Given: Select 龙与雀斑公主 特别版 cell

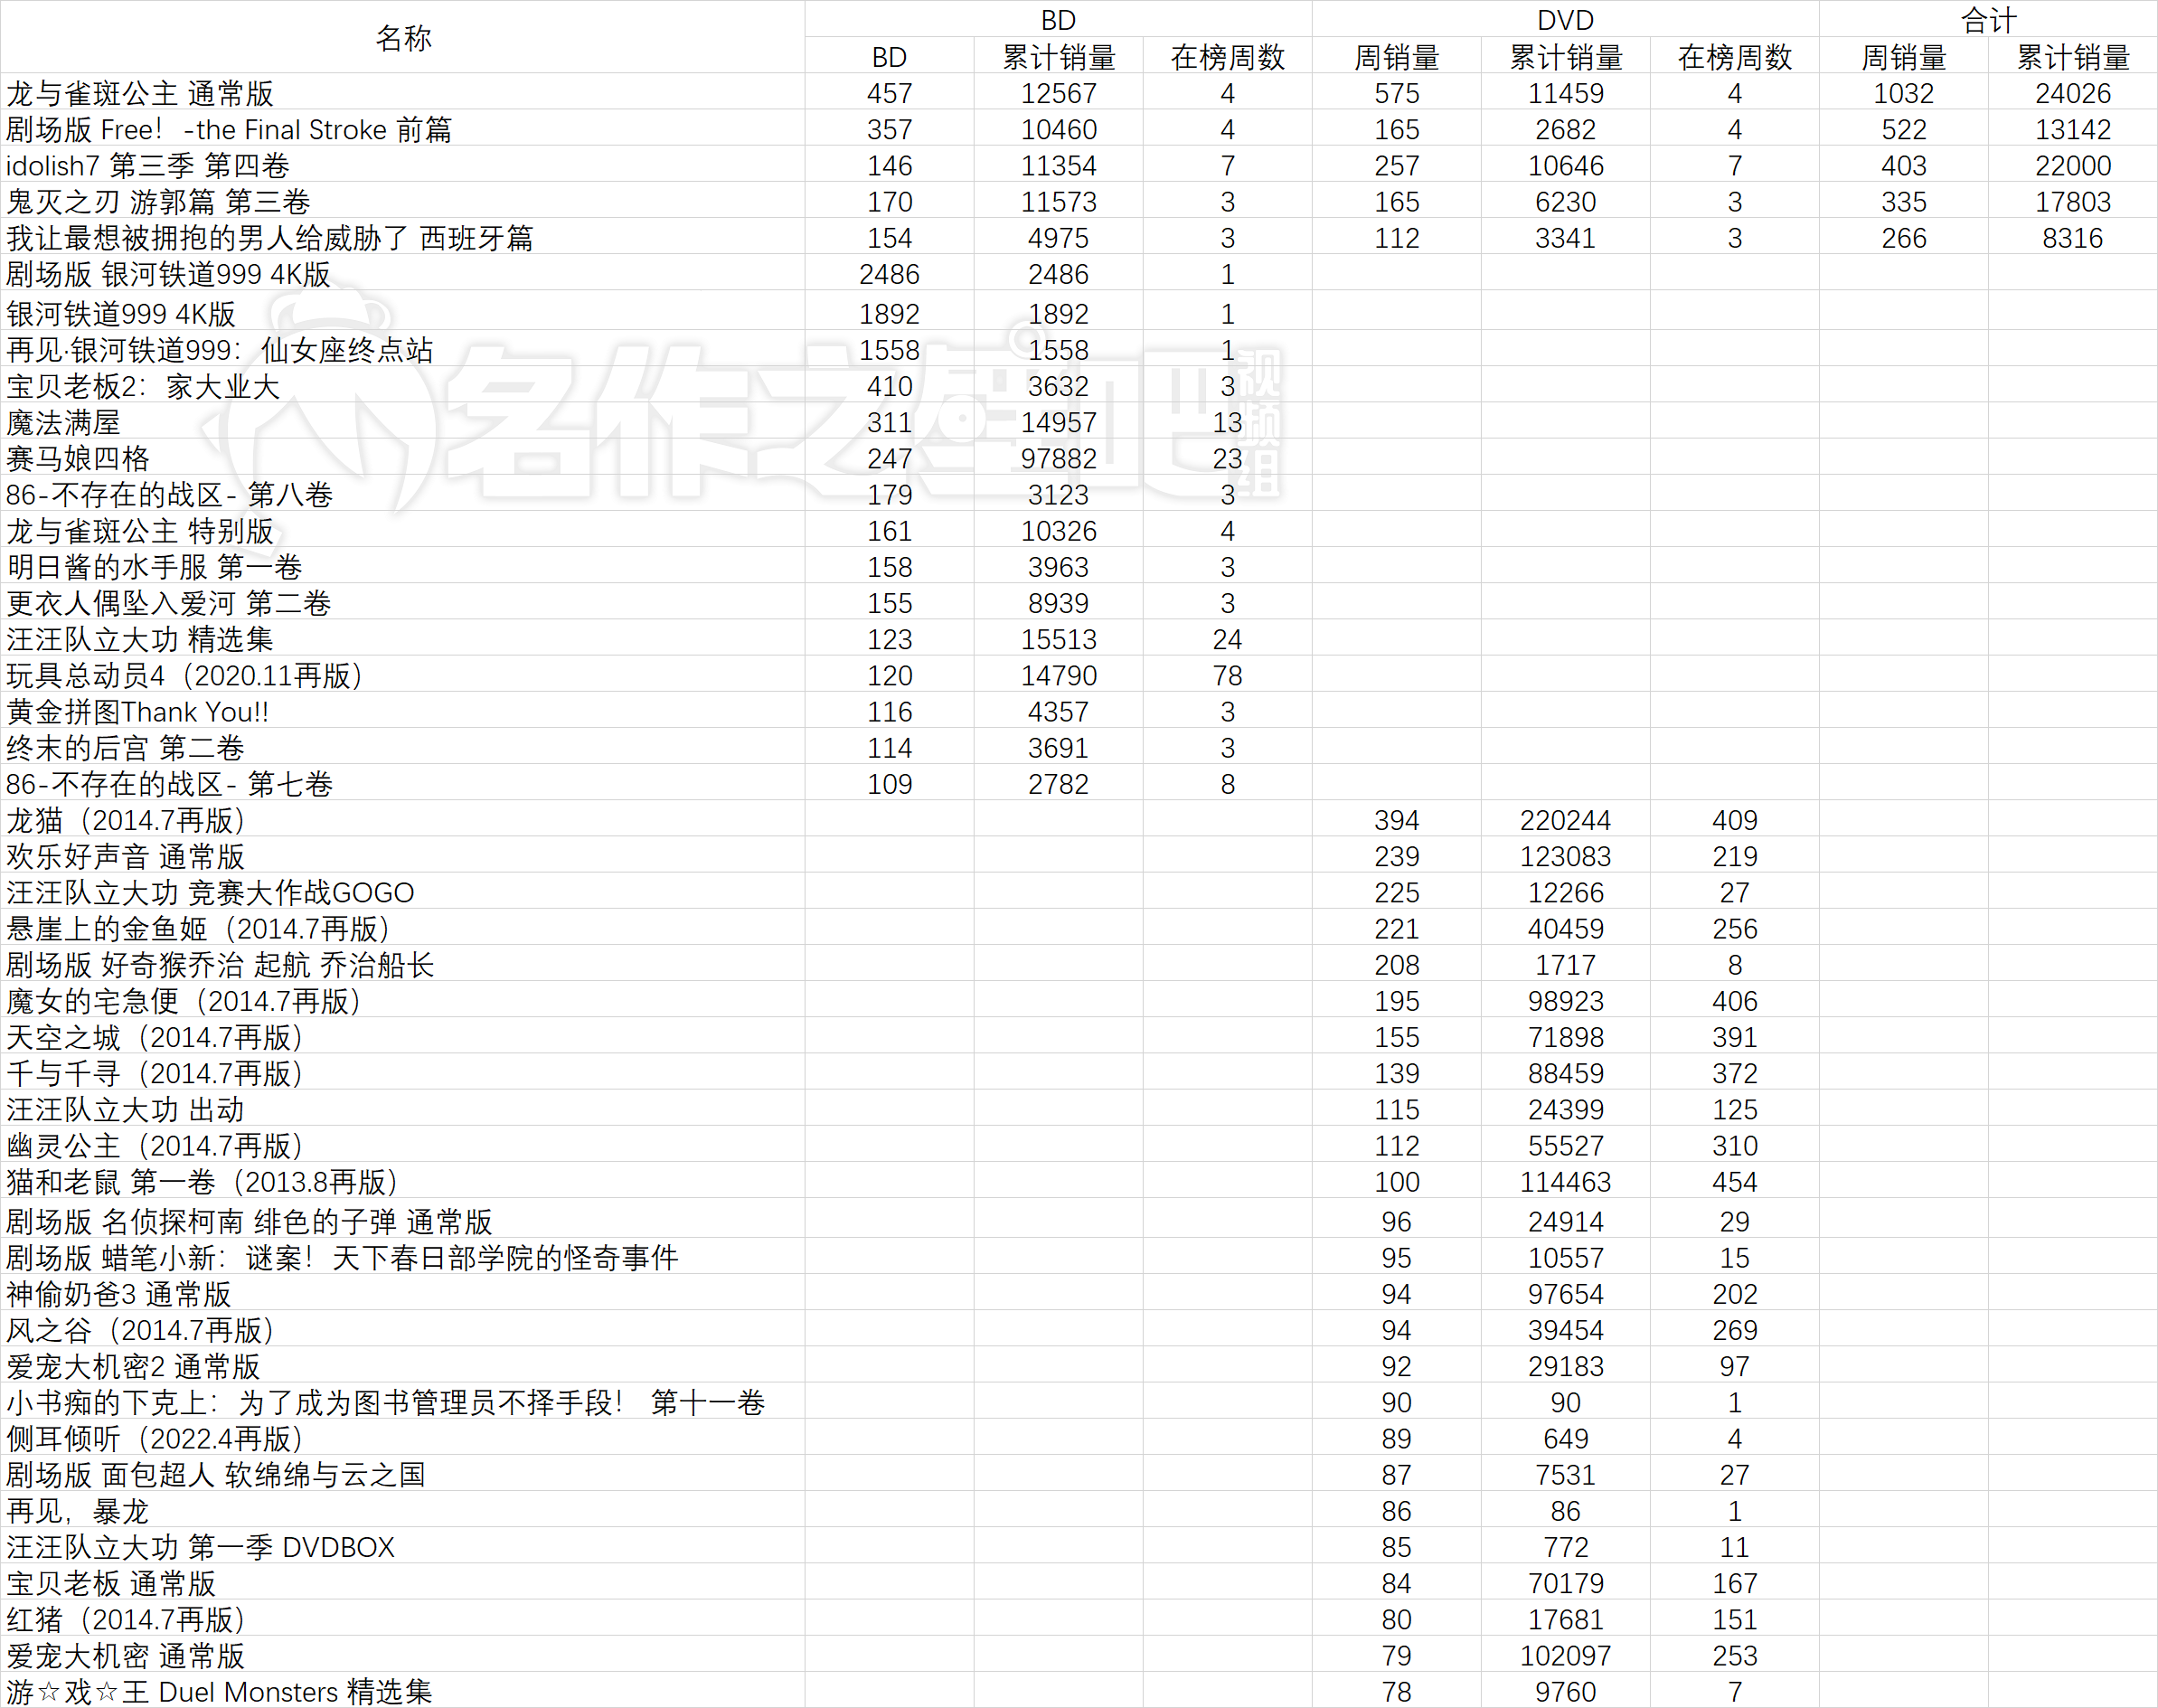Looking at the screenshot, I should (140, 530).
